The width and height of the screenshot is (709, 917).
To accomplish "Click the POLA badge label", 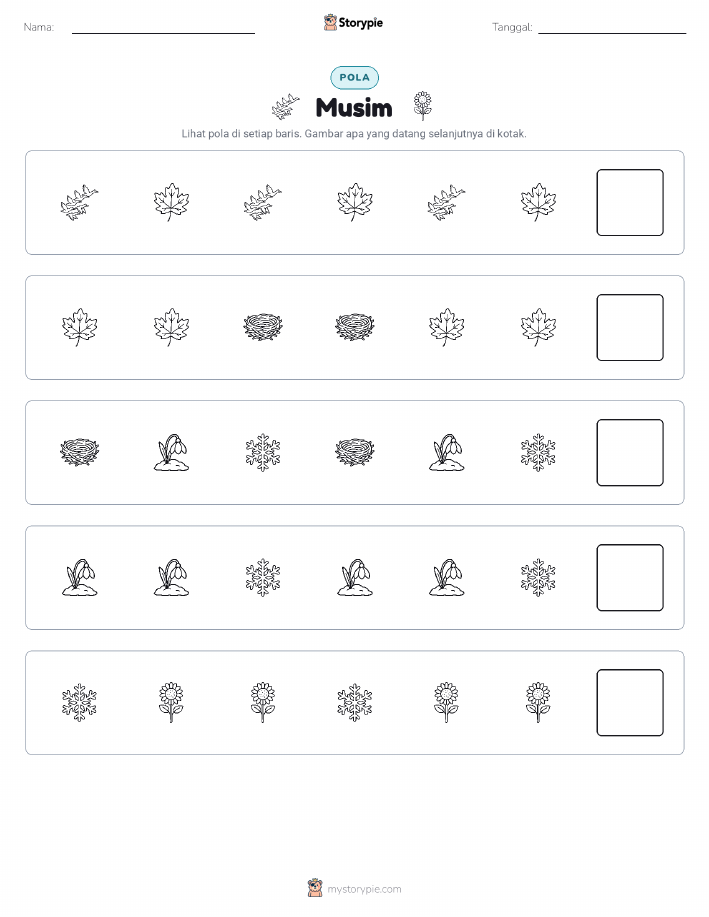I will 354,77.
